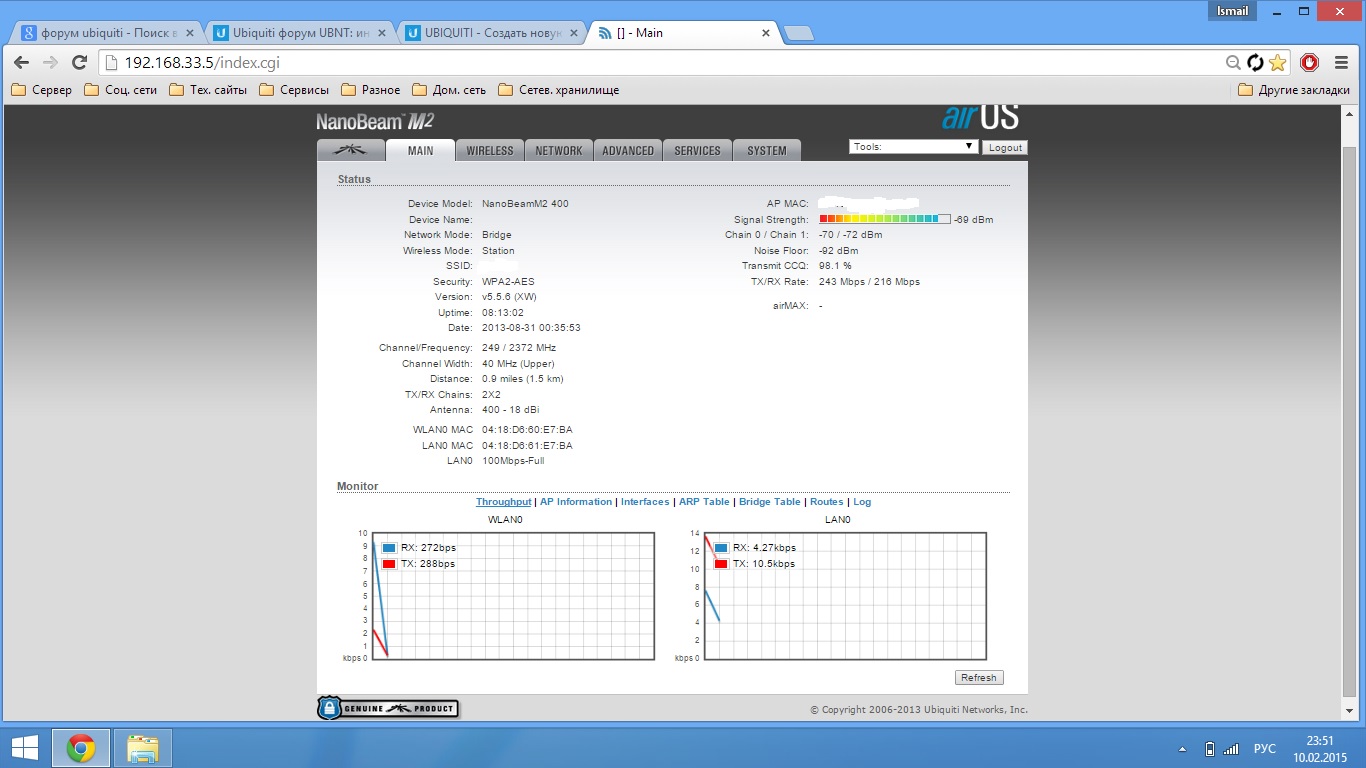1366x768 pixels.
Task: Click the 'NanoBeamM2 400' device model text
Action: tap(525, 204)
